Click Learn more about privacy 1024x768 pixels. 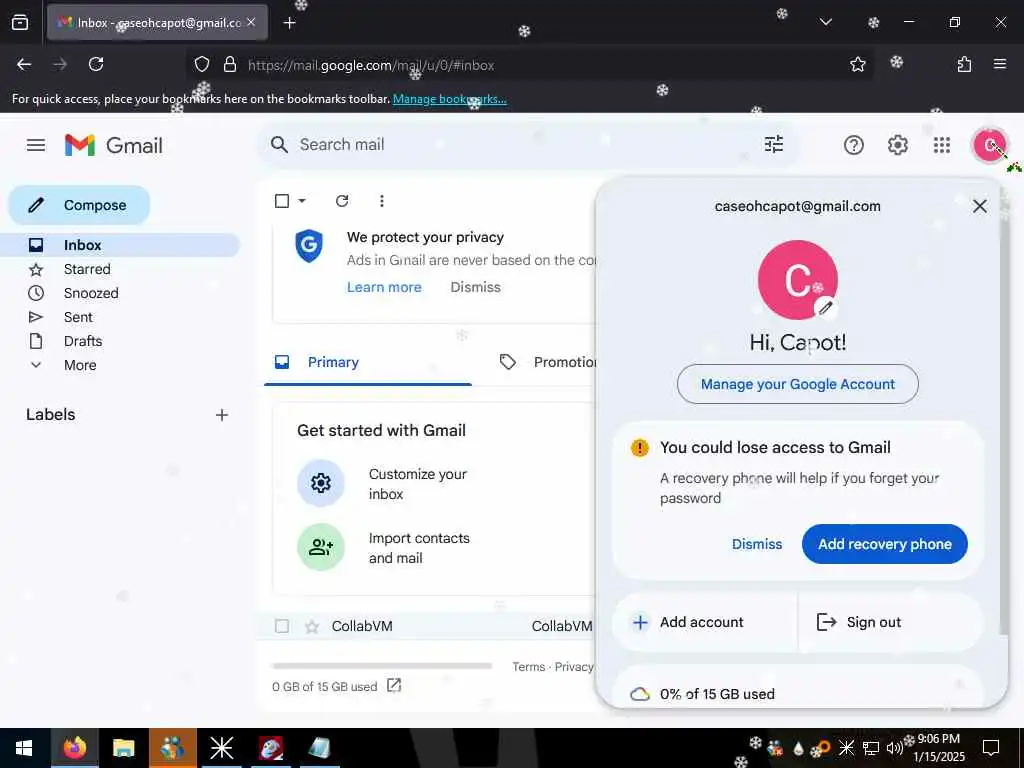(x=384, y=287)
